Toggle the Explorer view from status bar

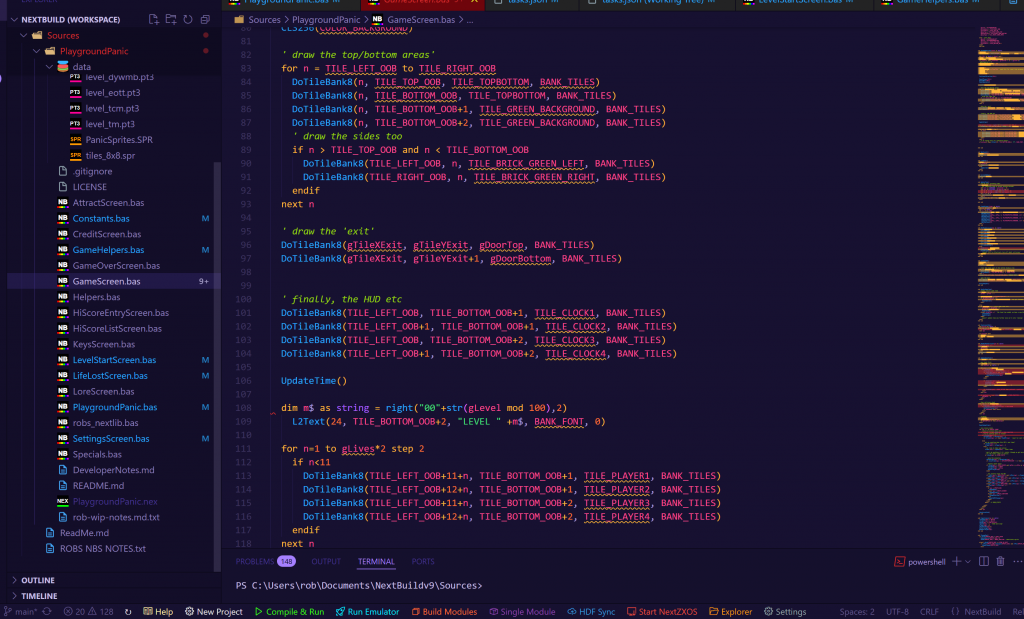click(731, 611)
